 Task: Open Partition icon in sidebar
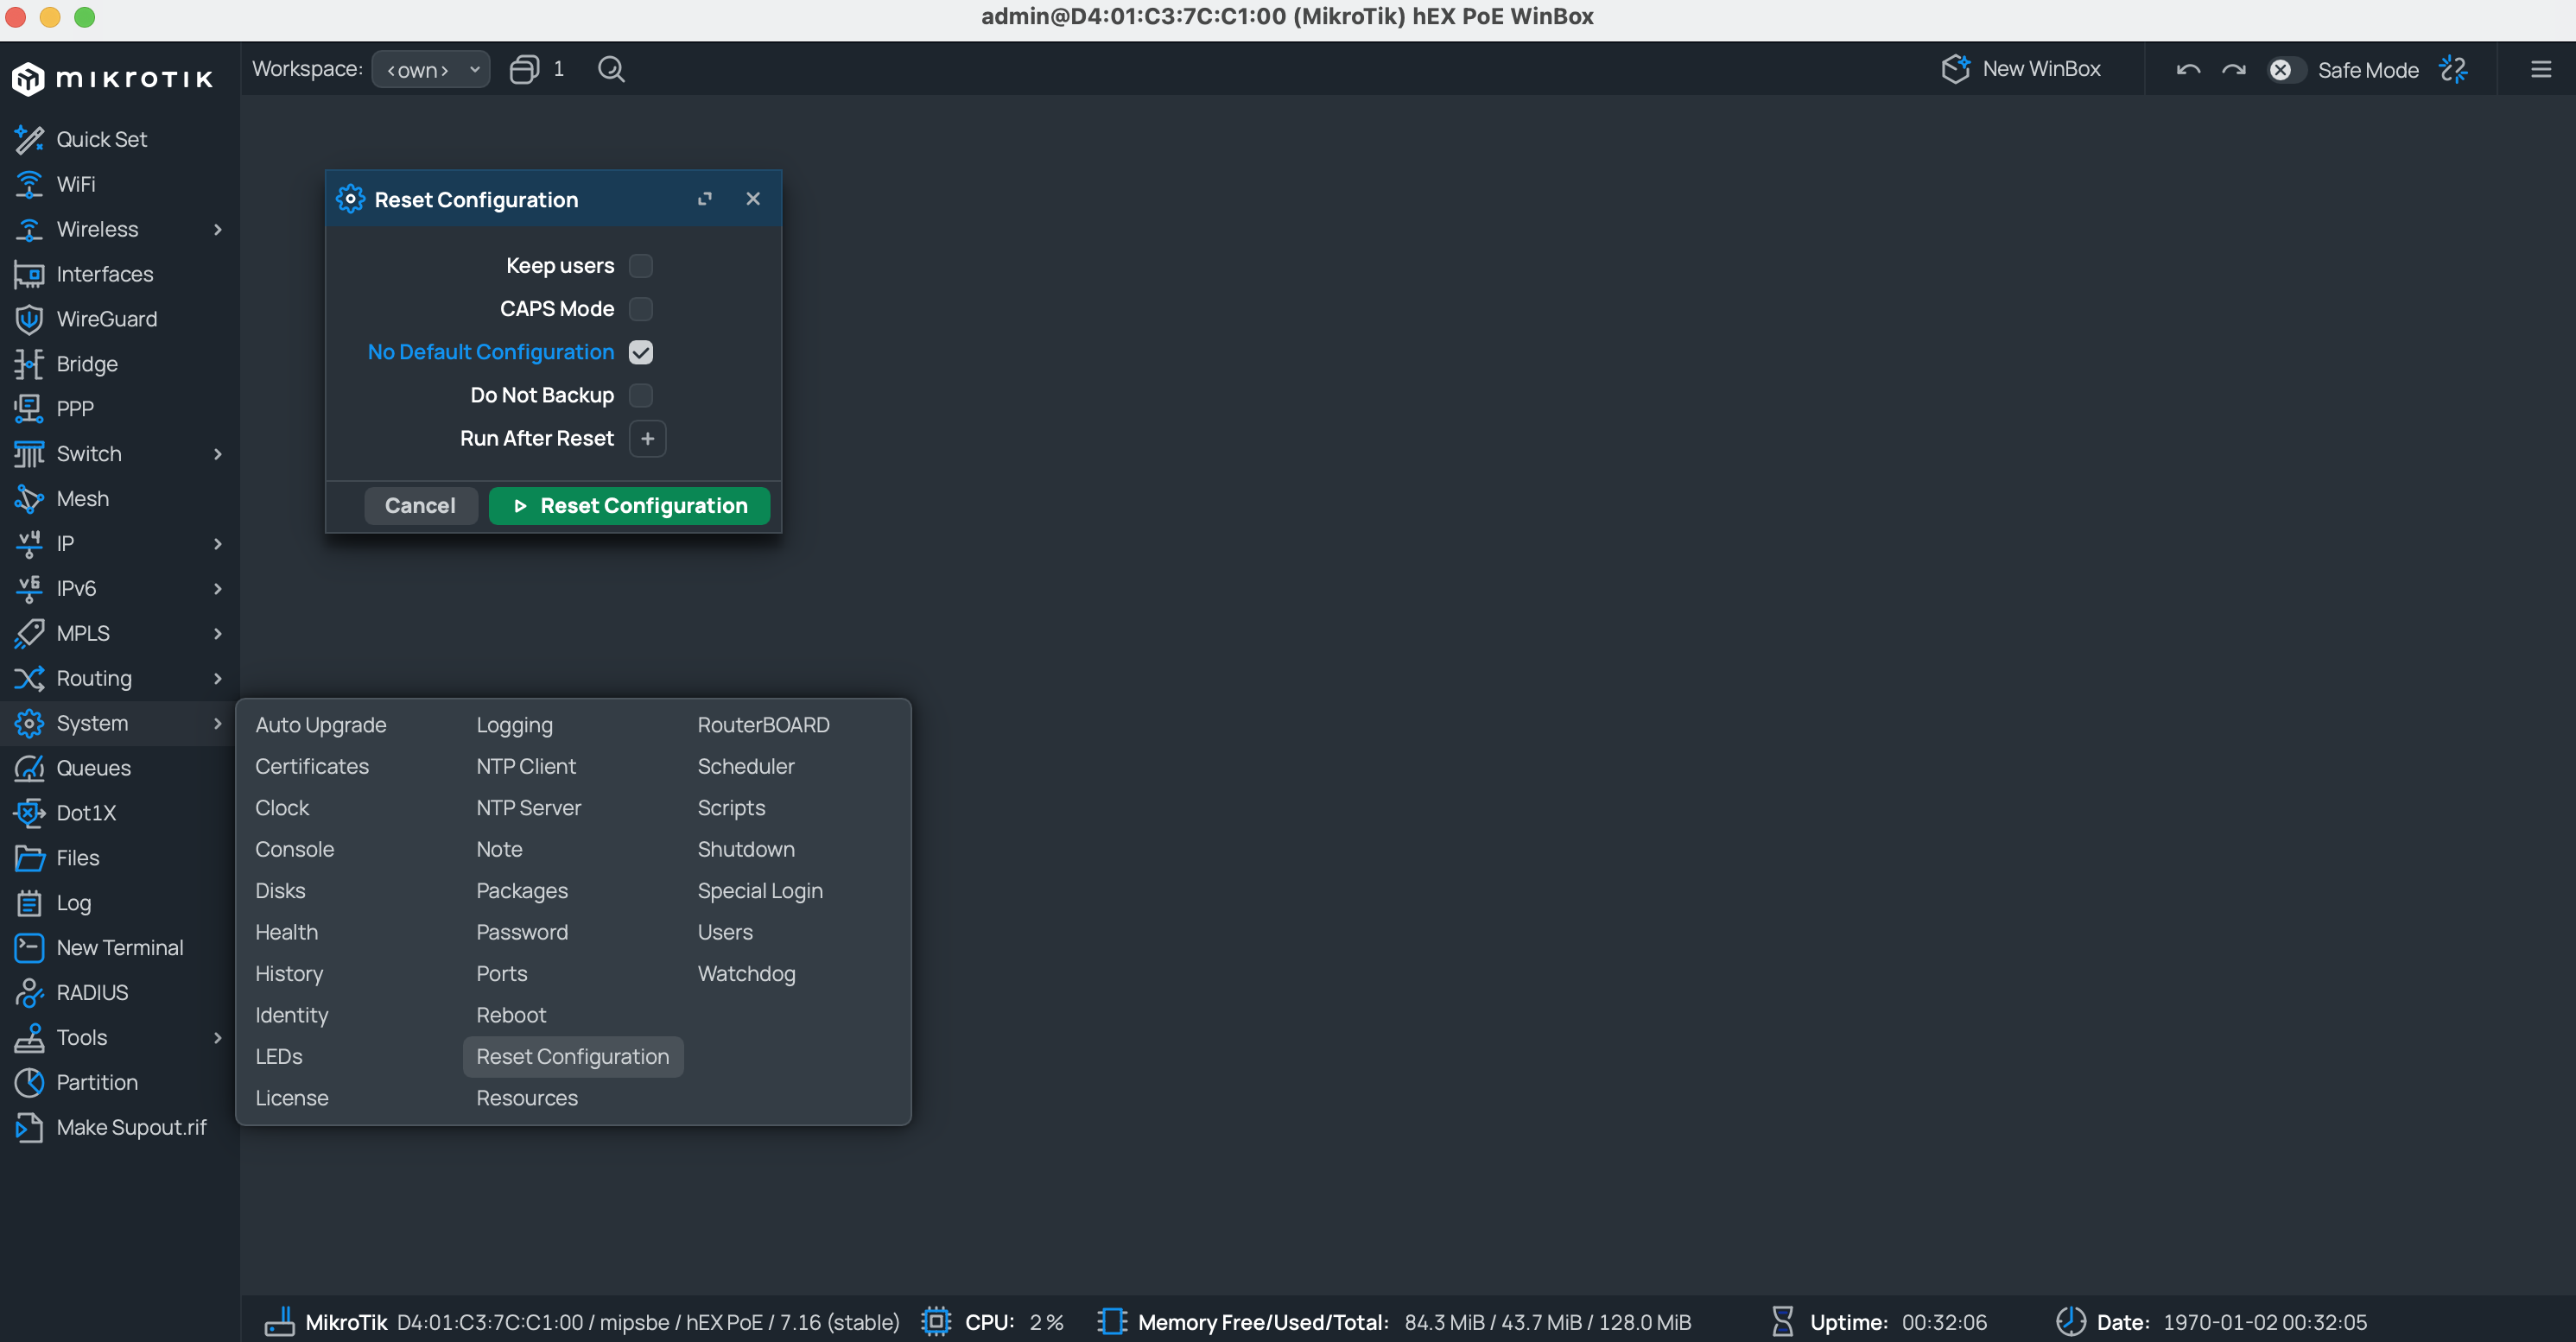click(29, 1082)
